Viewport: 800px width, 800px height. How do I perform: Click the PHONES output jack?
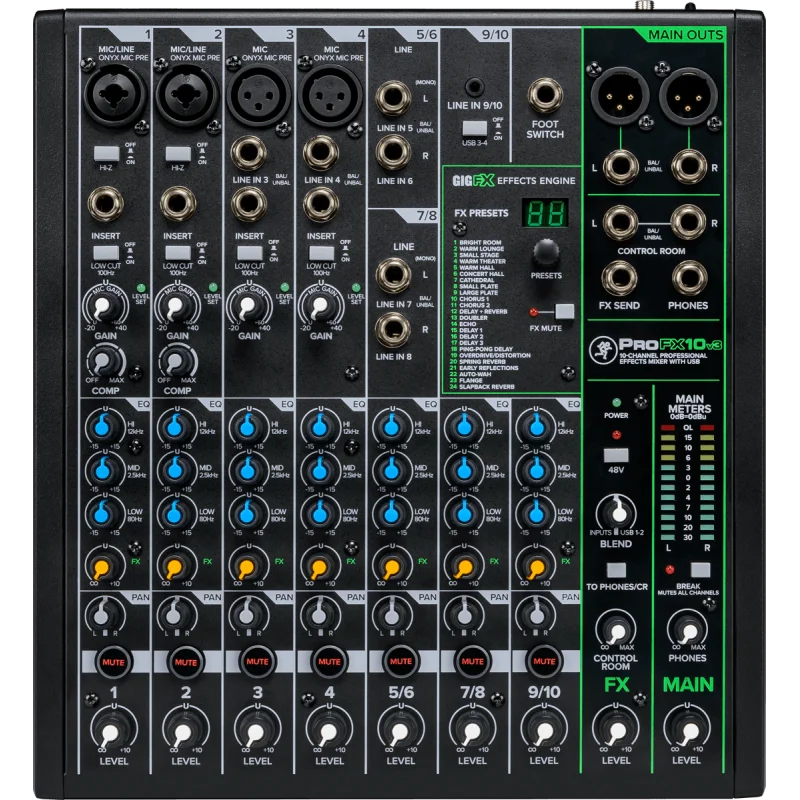point(689,278)
